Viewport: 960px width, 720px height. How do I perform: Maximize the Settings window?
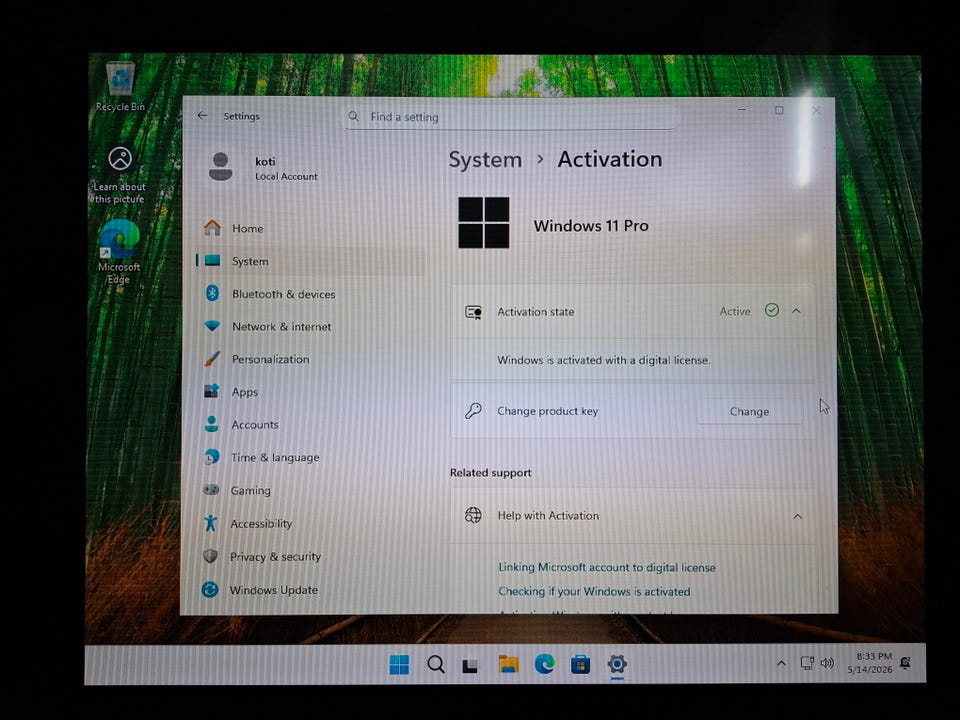tap(779, 110)
